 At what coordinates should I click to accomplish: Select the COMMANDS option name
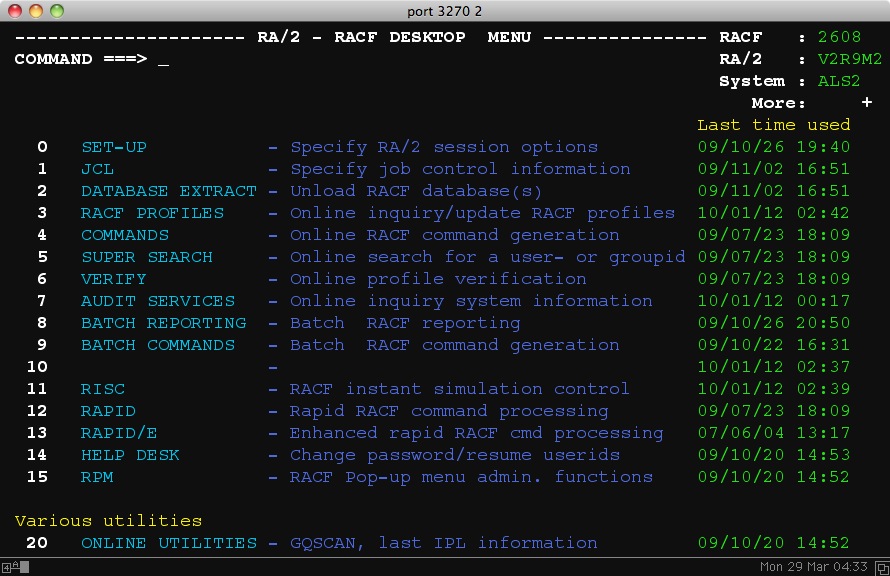click(125, 235)
